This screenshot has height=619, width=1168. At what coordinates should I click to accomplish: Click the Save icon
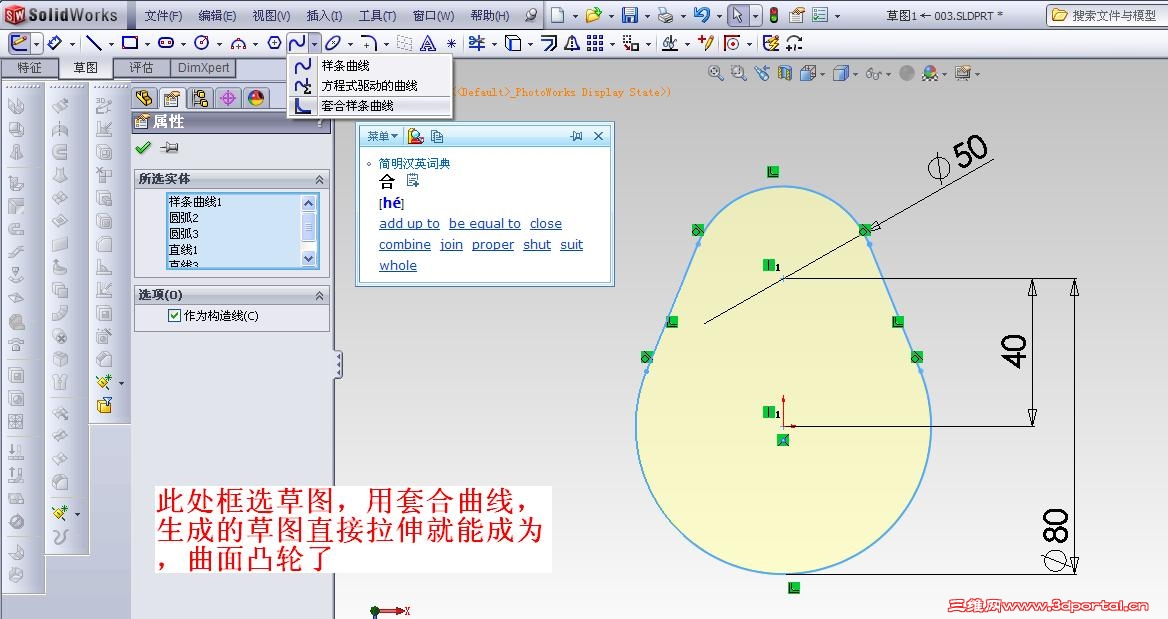tap(629, 15)
